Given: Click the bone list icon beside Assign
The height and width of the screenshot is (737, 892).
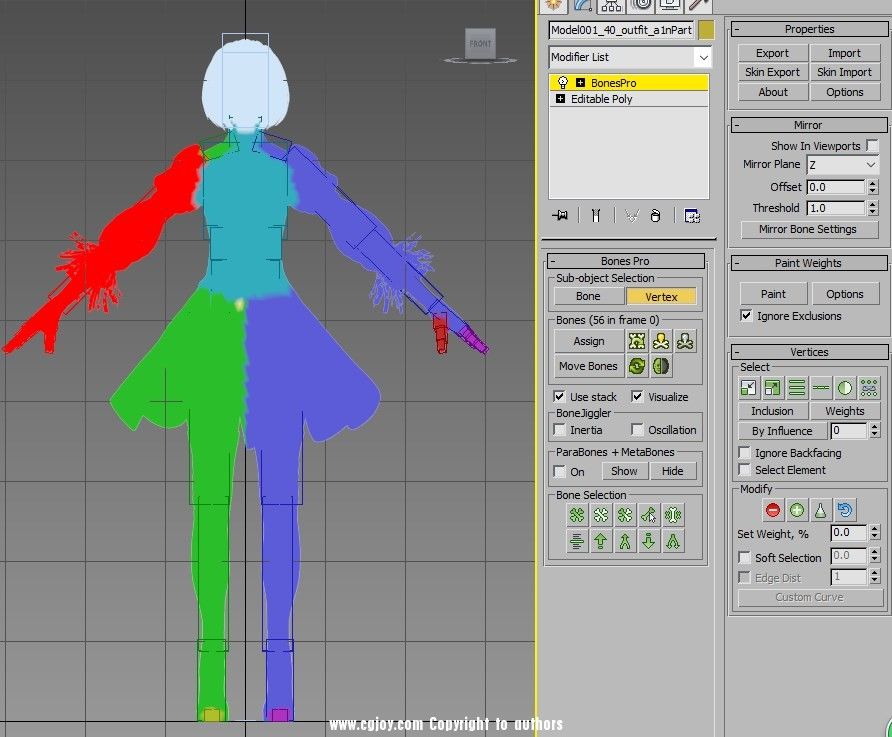Looking at the screenshot, I should coord(637,341).
